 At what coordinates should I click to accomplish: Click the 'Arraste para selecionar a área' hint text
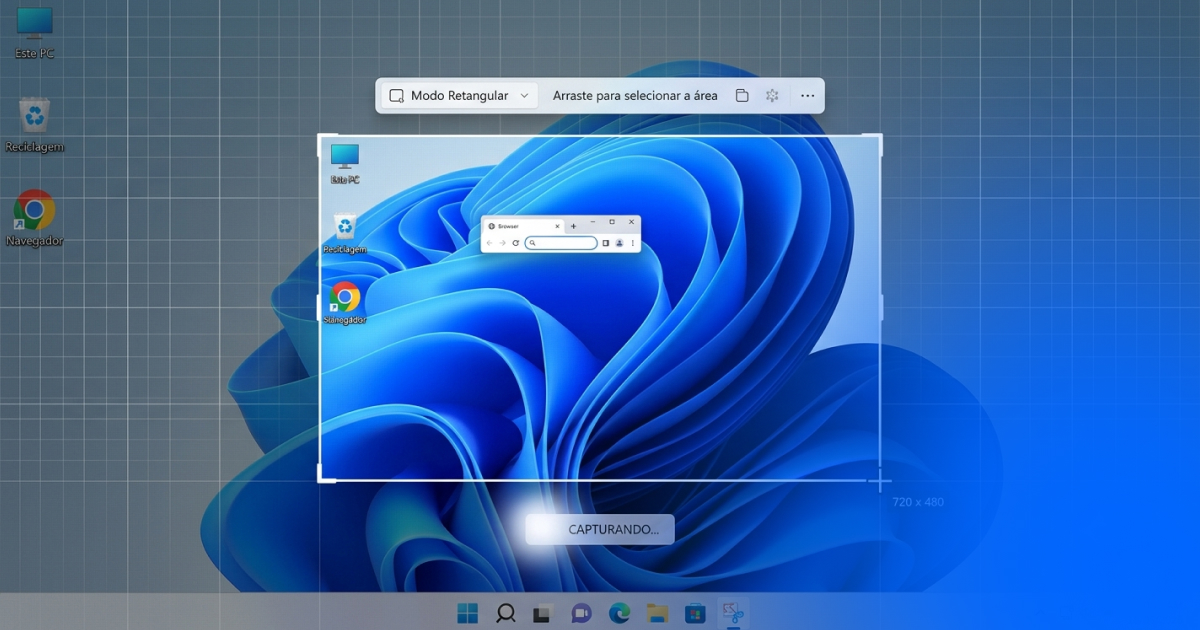[x=635, y=96]
